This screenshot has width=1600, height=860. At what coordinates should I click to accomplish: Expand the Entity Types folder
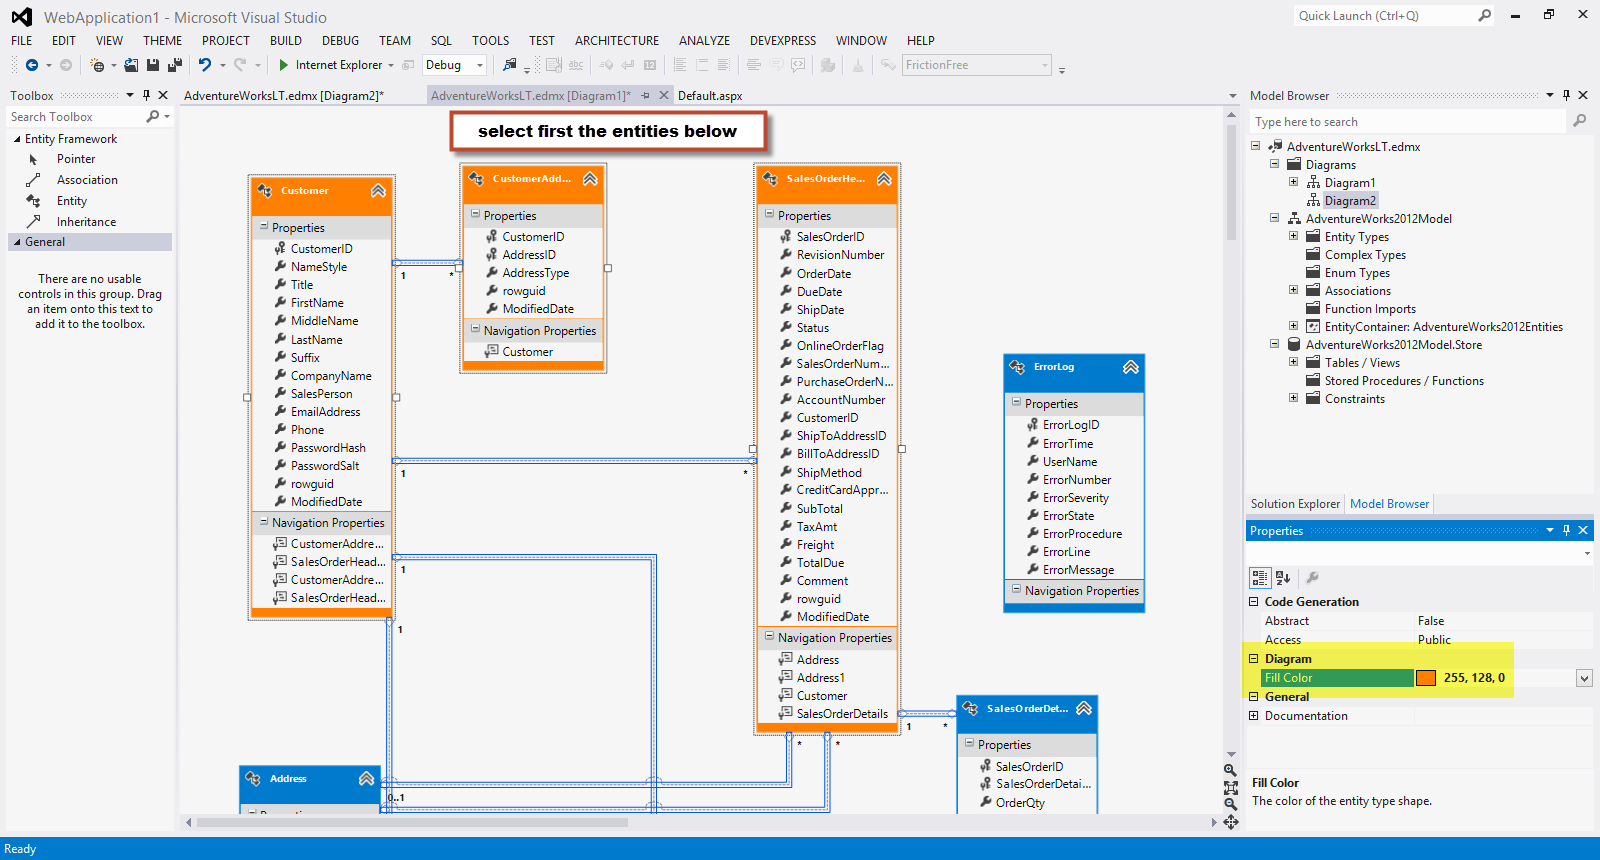[x=1293, y=236]
